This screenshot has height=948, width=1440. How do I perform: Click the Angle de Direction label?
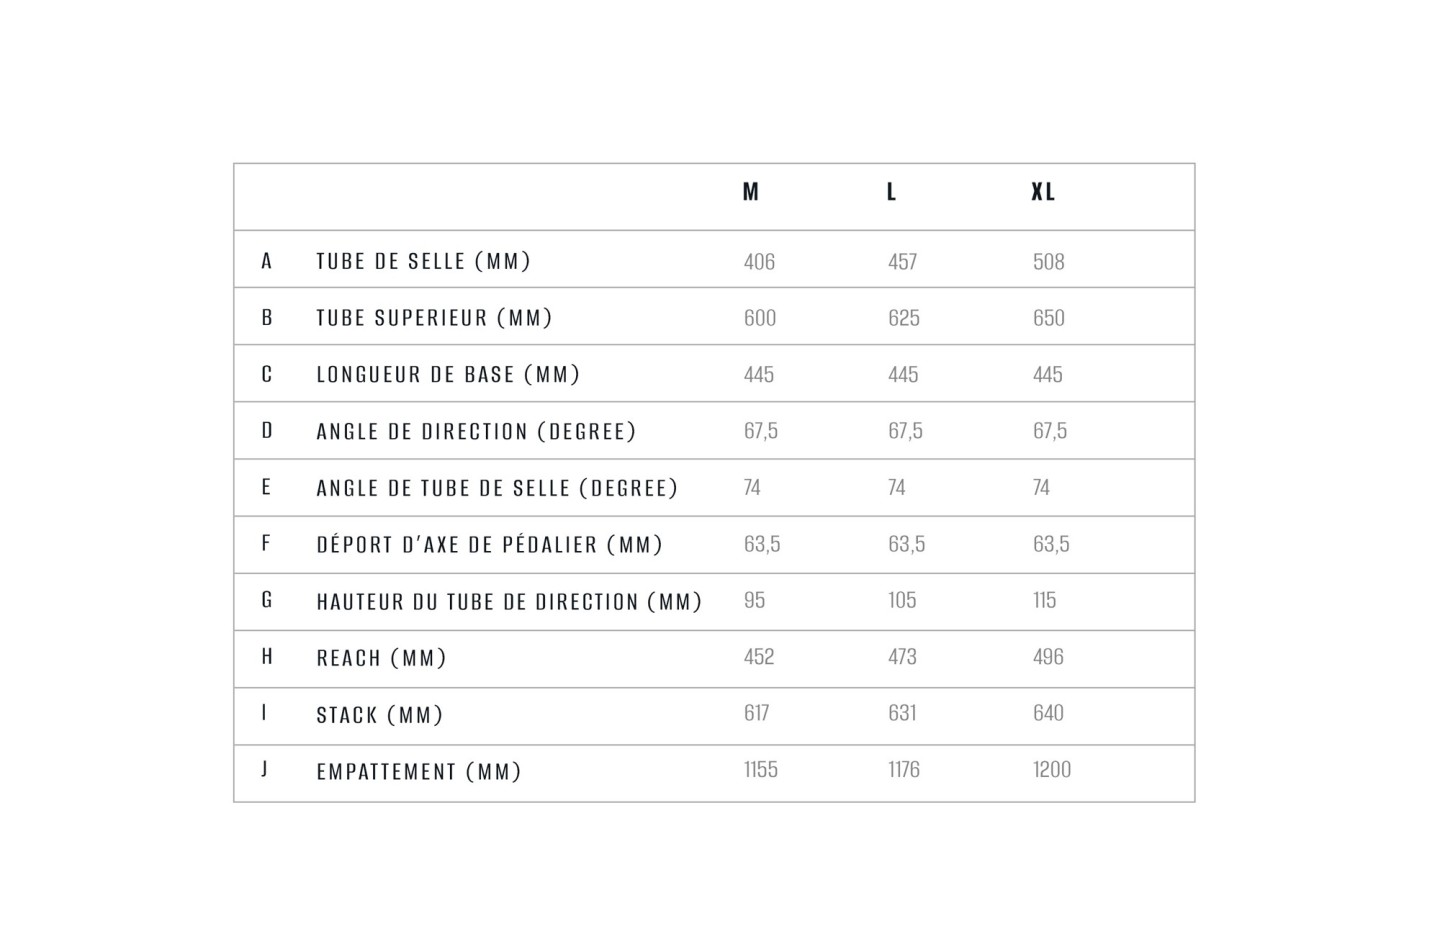(x=476, y=432)
